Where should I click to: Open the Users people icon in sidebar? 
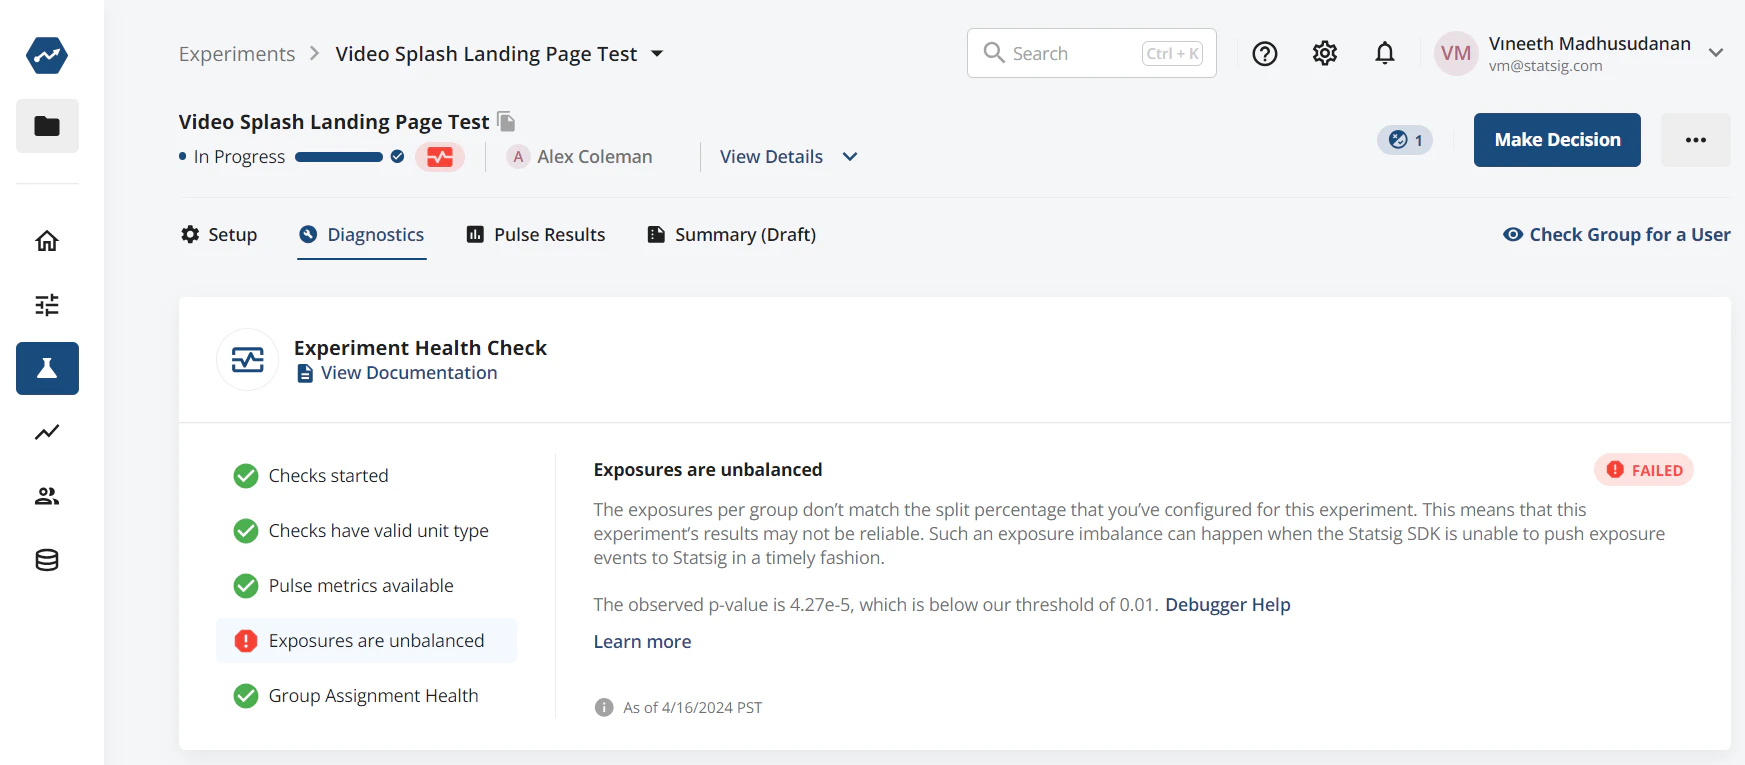tap(47, 496)
